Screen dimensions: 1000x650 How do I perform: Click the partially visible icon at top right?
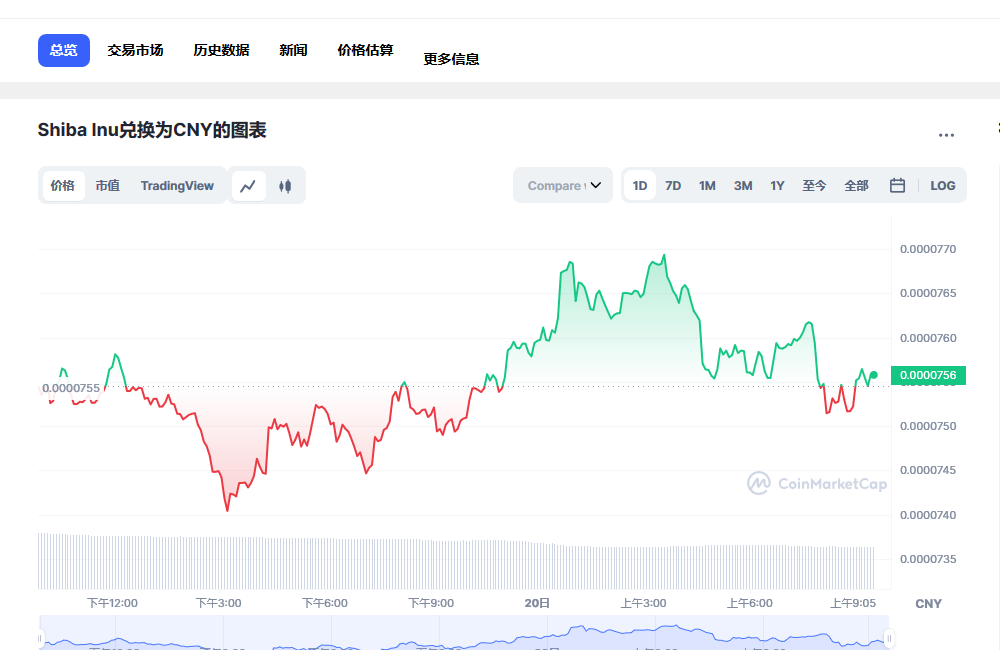pos(996,129)
